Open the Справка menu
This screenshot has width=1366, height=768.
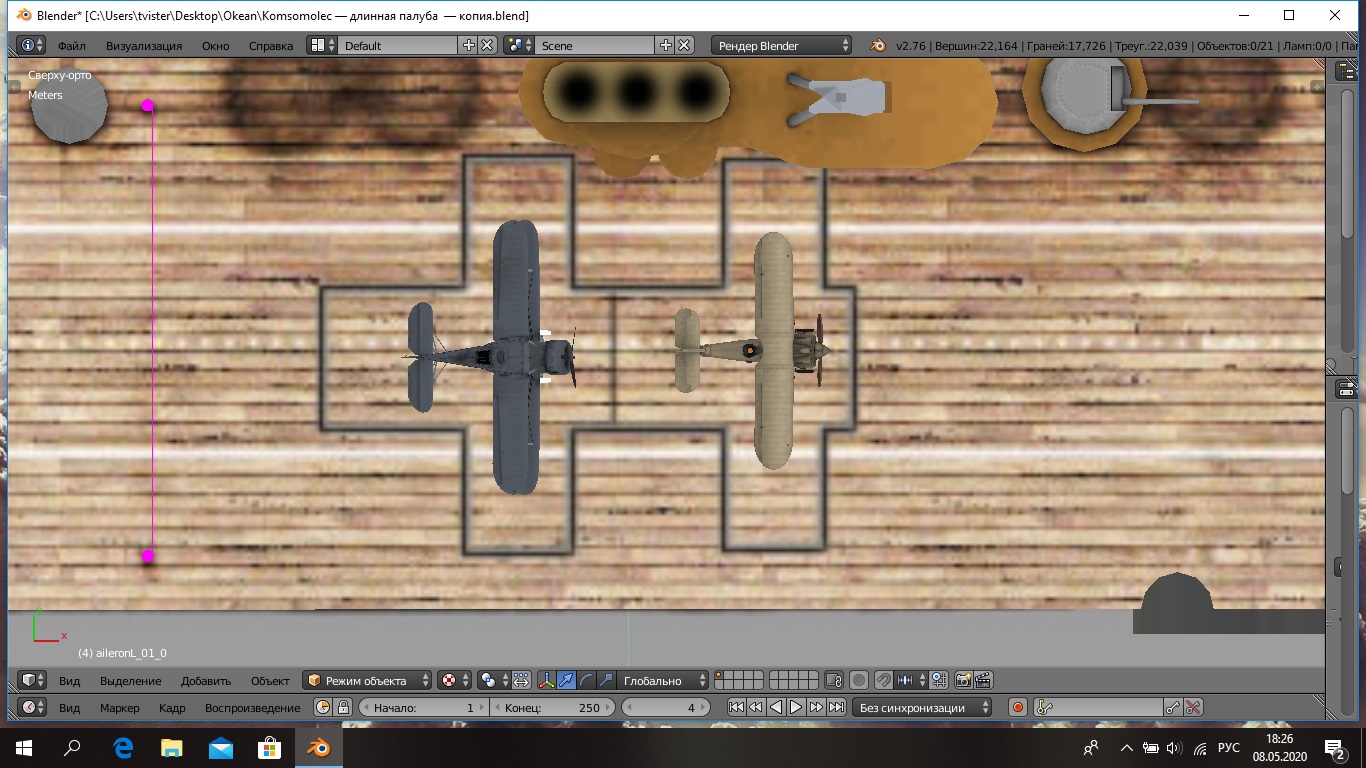(271, 46)
